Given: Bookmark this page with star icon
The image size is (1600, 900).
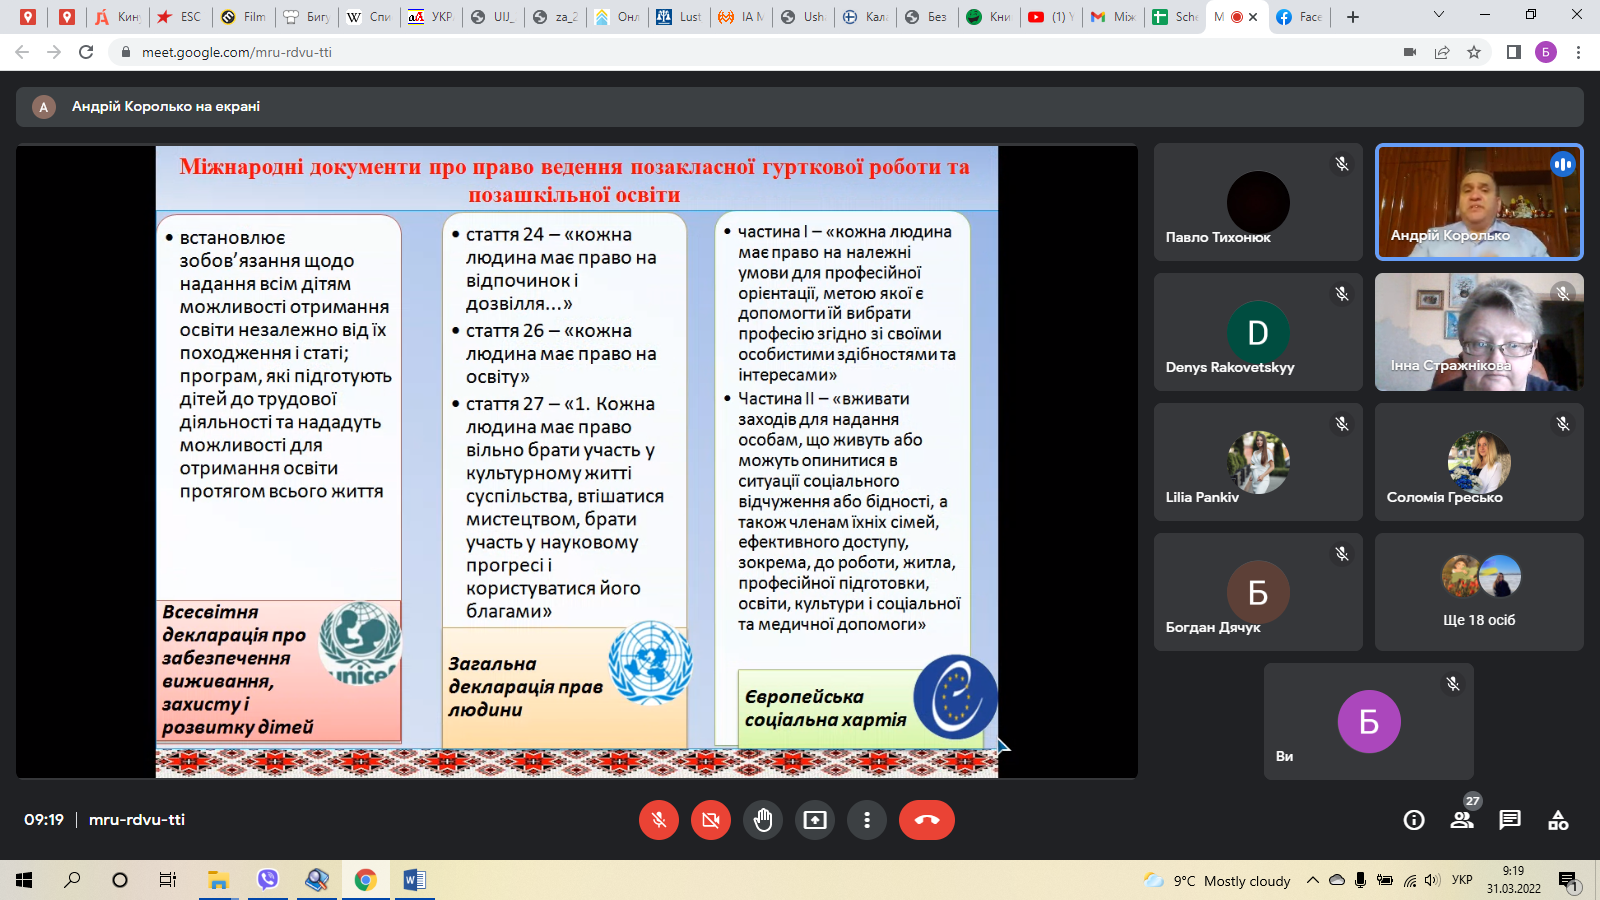Looking at the screenshot, I should (x=1474, y=52).
